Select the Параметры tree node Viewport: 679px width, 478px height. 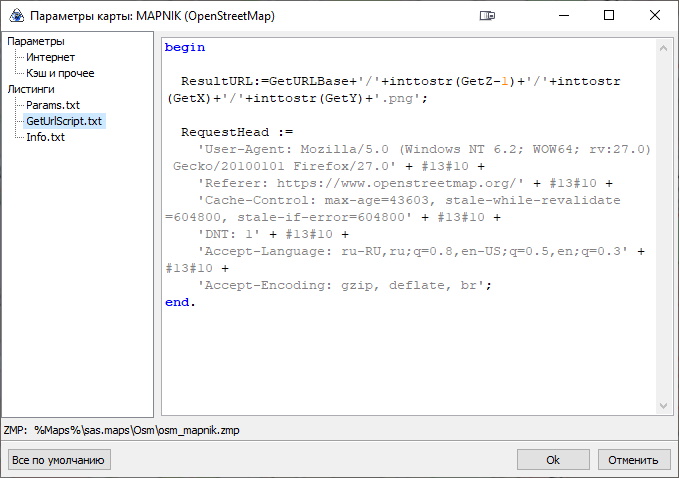point(36,42)
